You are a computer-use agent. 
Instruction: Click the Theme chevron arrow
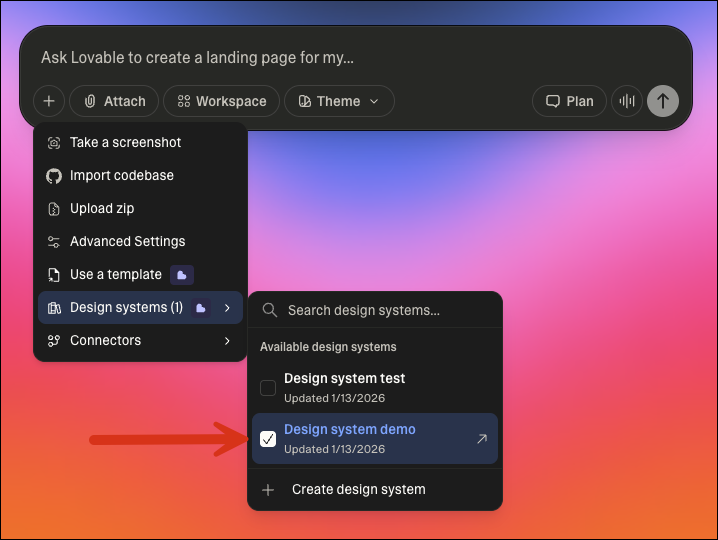[x=374, y=101]
